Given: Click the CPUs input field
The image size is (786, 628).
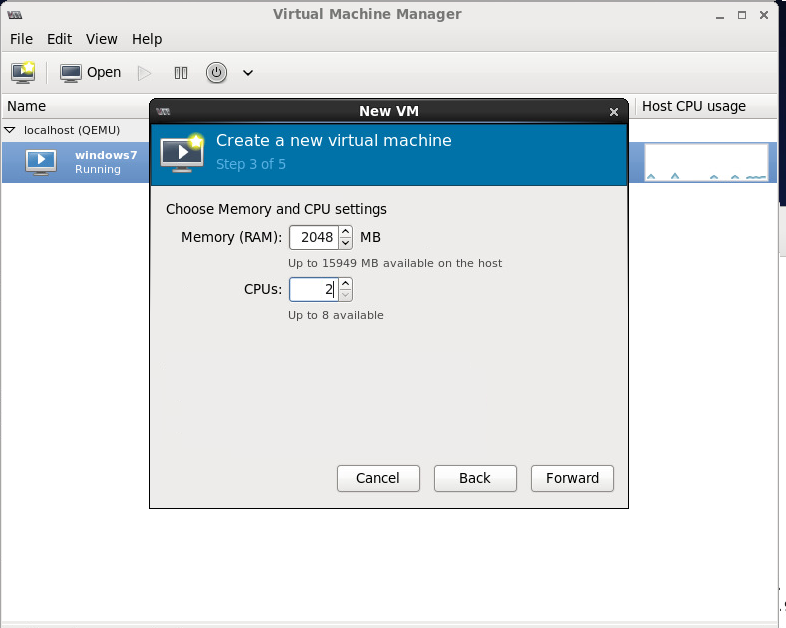Looking at the screenshot, I should (x=314, y=289).
